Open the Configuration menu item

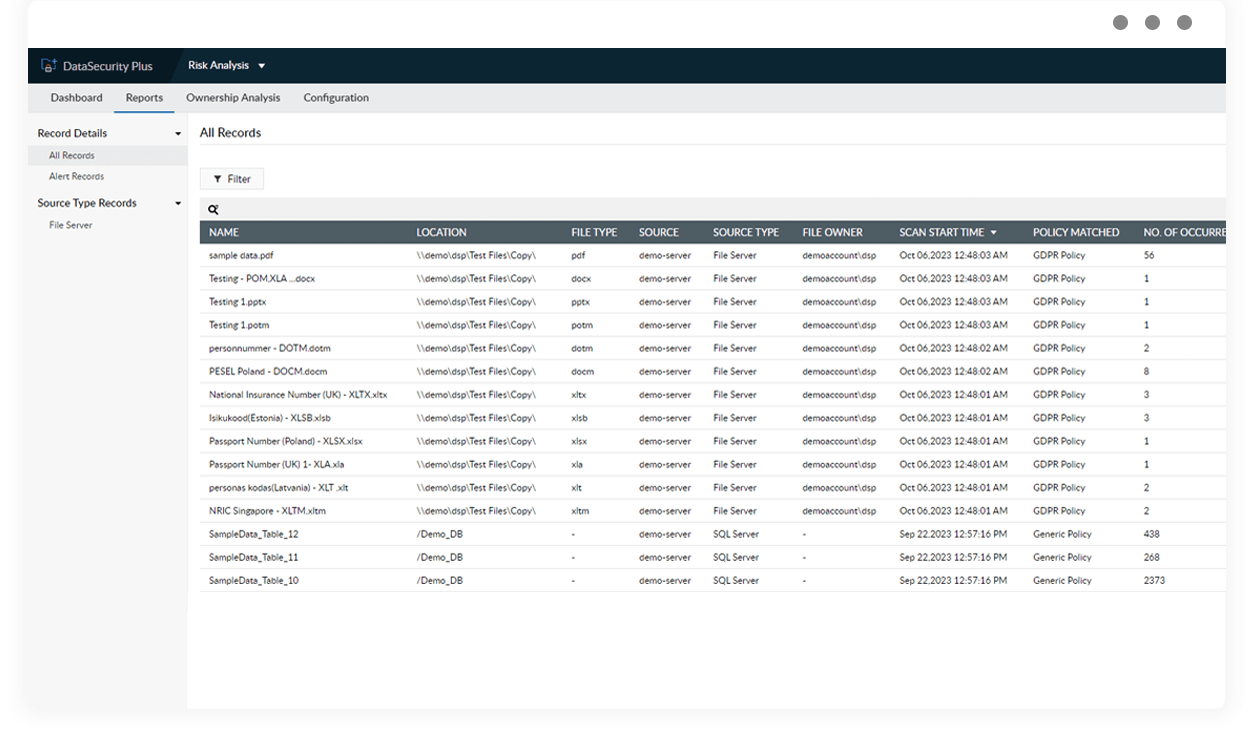[x=336, y=97]
